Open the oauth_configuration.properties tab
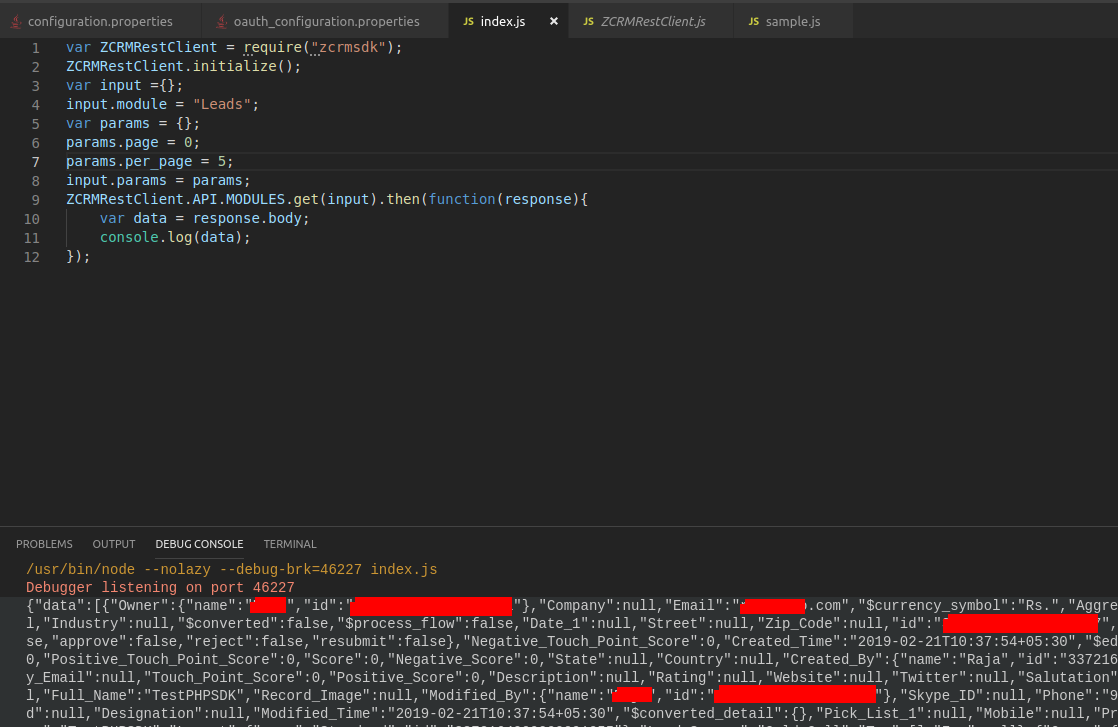1118x727 pixels. click(327, 21)
